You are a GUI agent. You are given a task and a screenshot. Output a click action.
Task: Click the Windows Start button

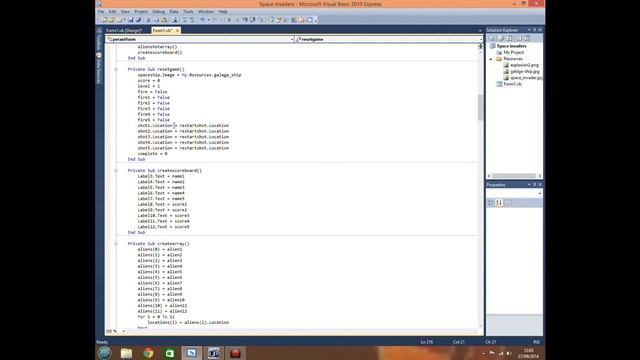[x=104, y=353]
